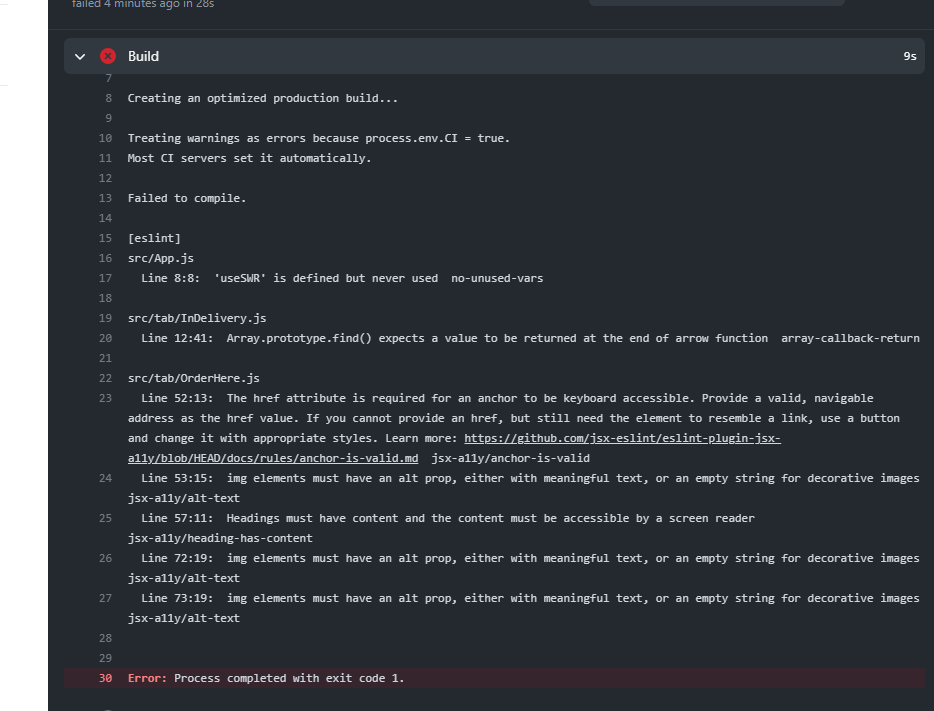934x711 pixels.
Task: Click 'jsx-a11y/heading-has-content' rule name
Action: click(x=220, y=538)
